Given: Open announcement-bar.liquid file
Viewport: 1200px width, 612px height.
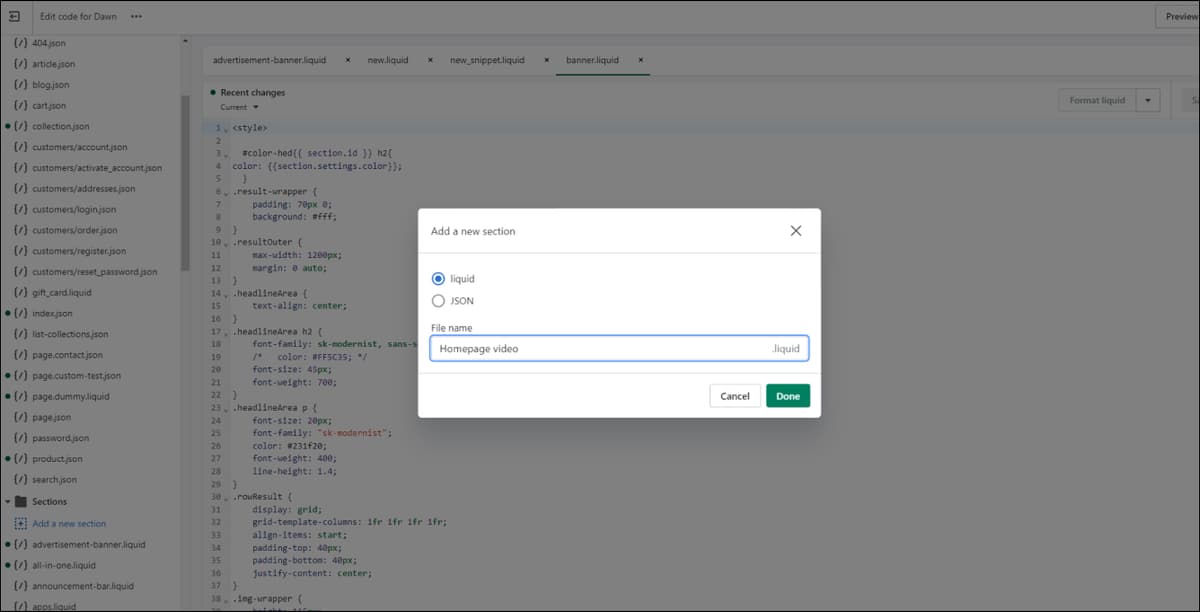Looking at the screenshot, I should point(82,586).
